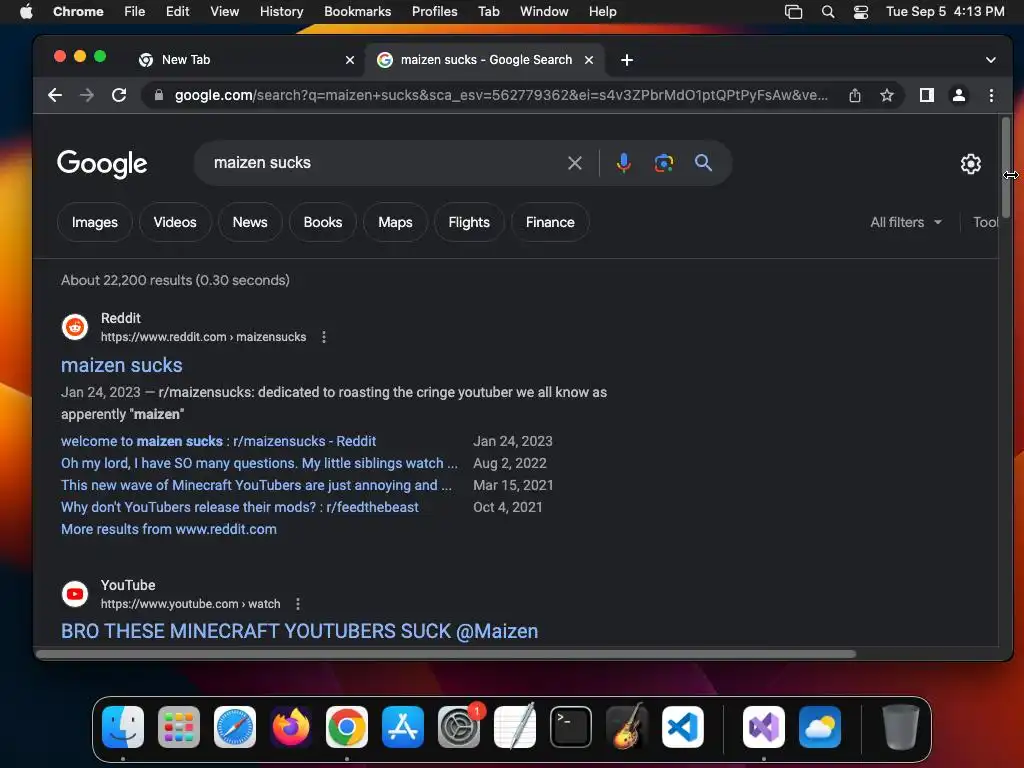
Task: Open More results from www.reddit.com
Action: tap(168, 529)
